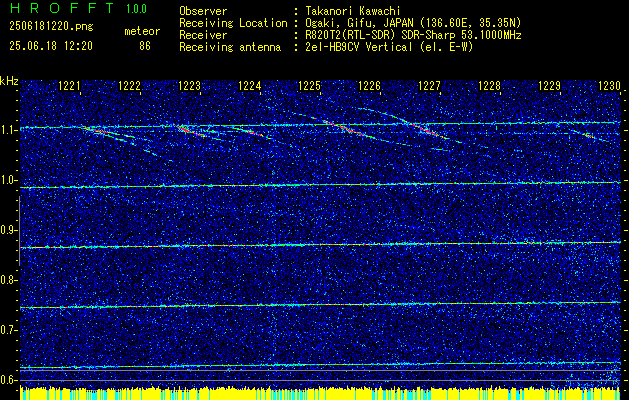Click the observer name Takanori Kawachi
Screen dimensions: 629x400
coord(352,11)
